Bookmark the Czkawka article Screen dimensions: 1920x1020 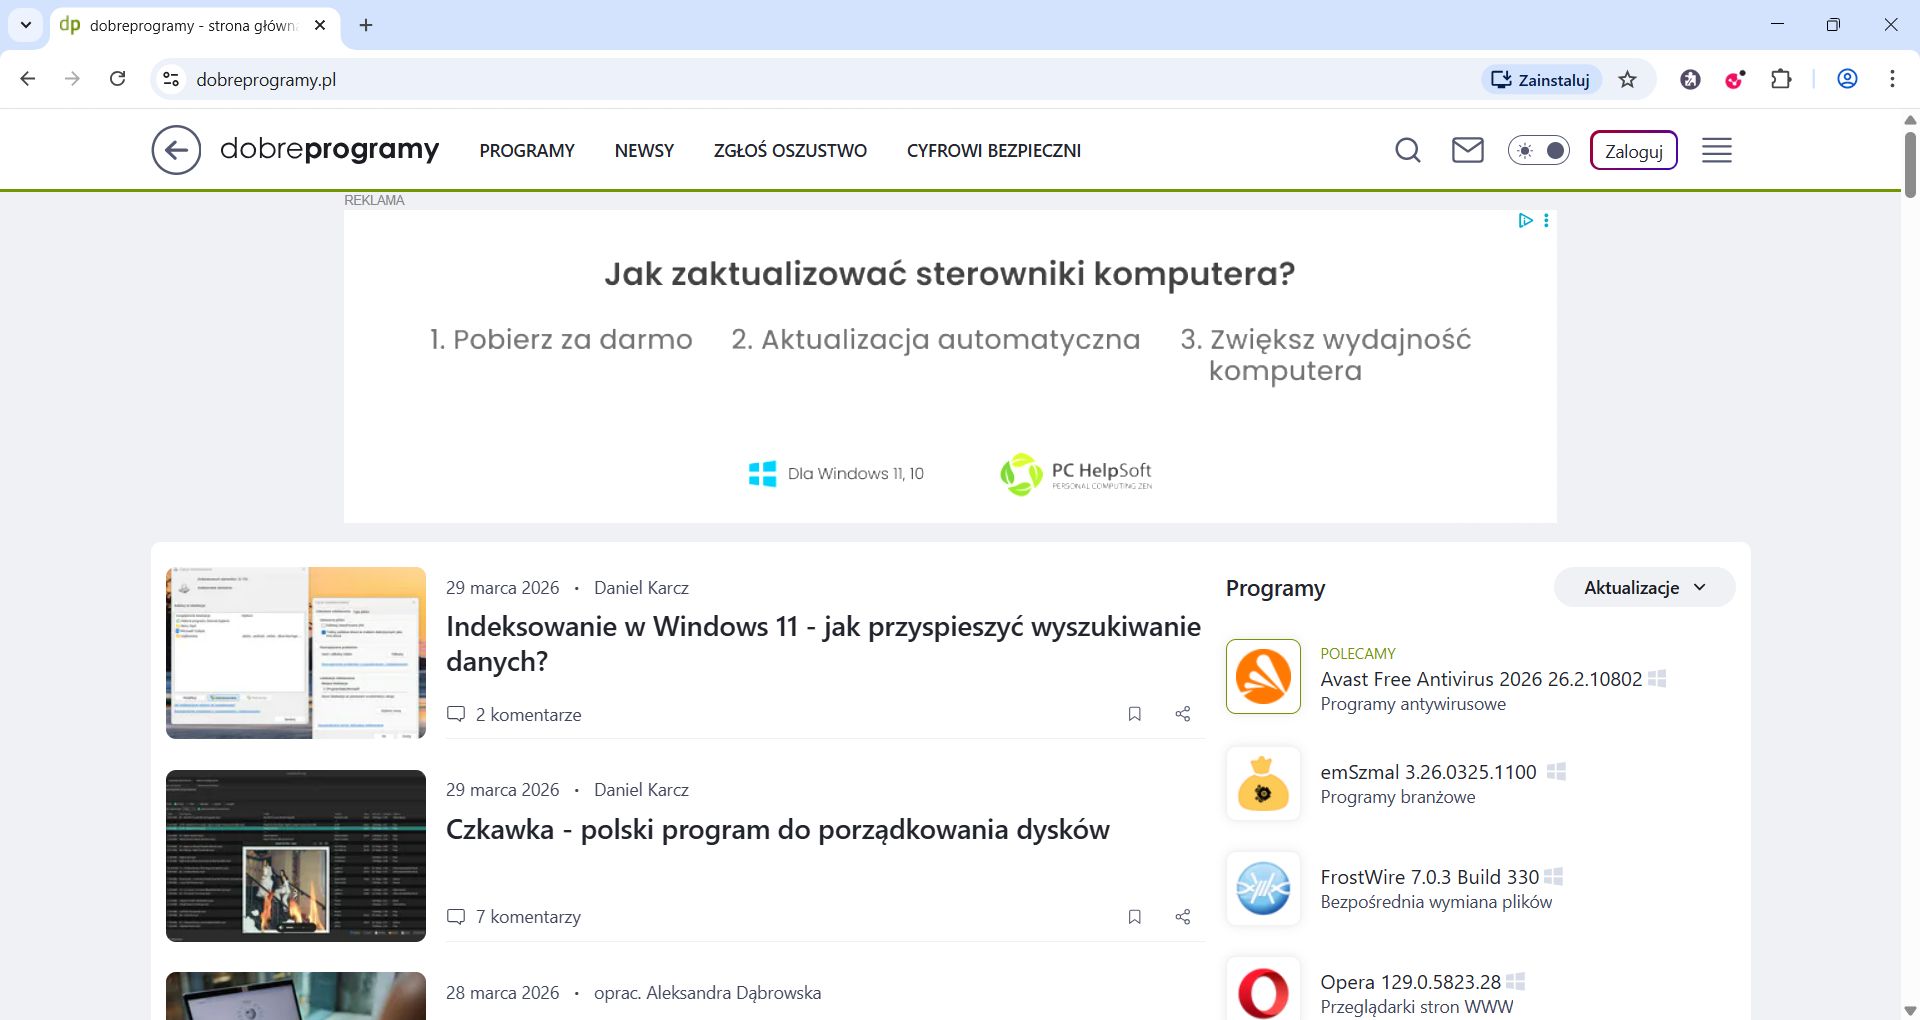point(1135,917)
